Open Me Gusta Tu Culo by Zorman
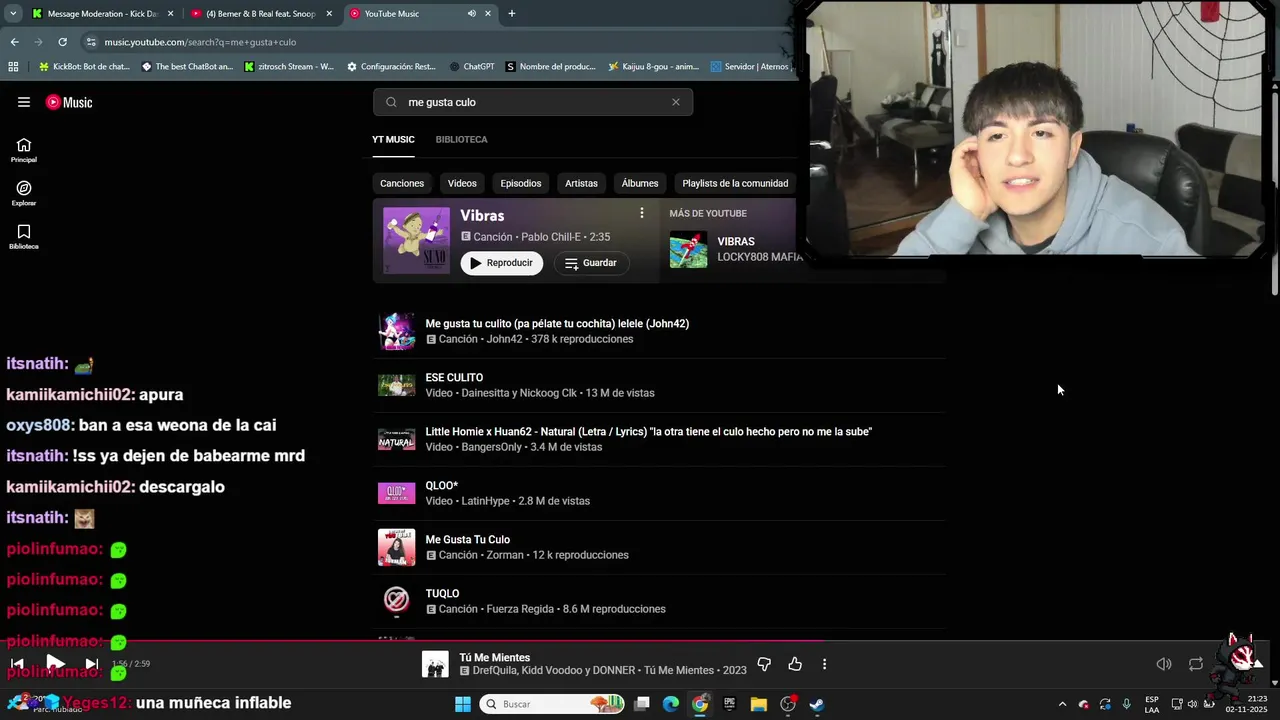Image resolution: width=1280 pixels, height=720 pixels. (x=660, y=547)
